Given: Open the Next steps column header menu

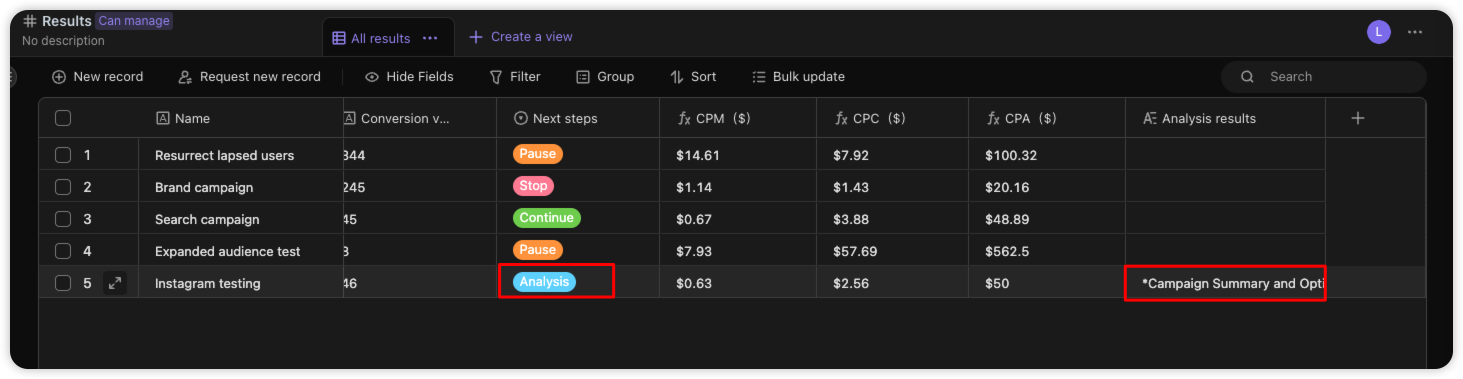Looking at the screenshot, I should tap(577, 118).
